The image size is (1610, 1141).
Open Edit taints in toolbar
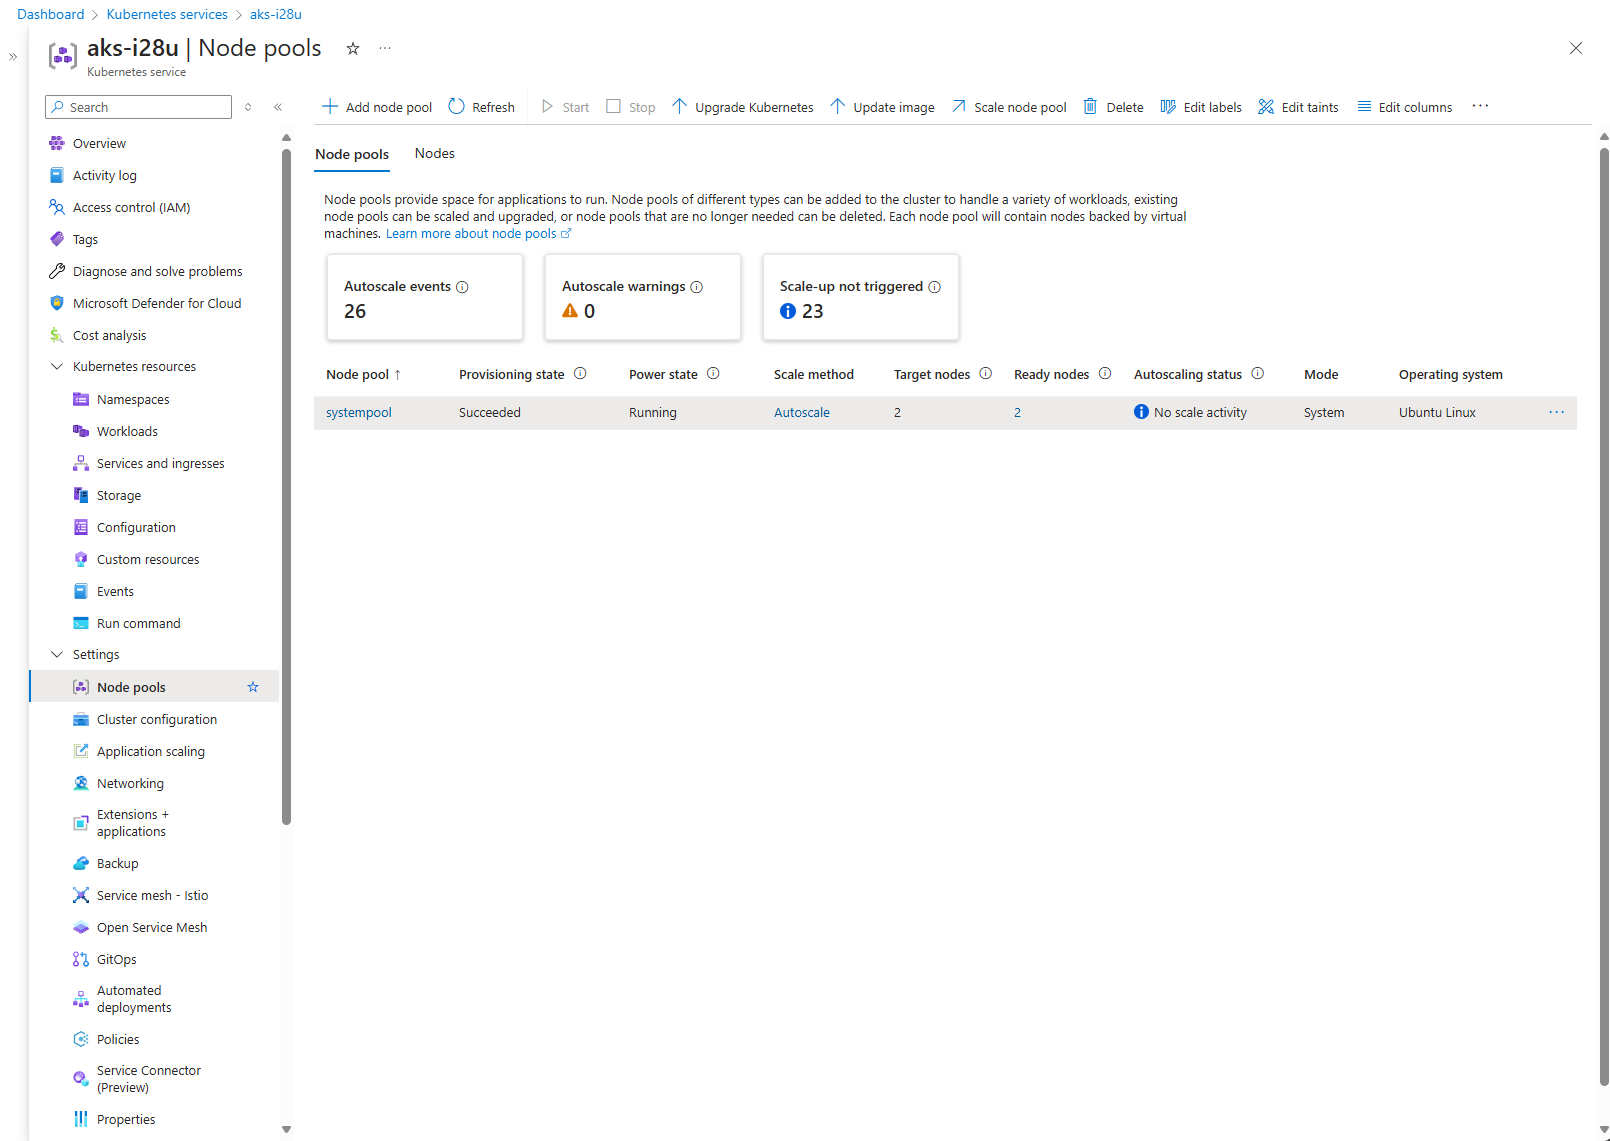pyautogui.click(x=1298, y=107)
